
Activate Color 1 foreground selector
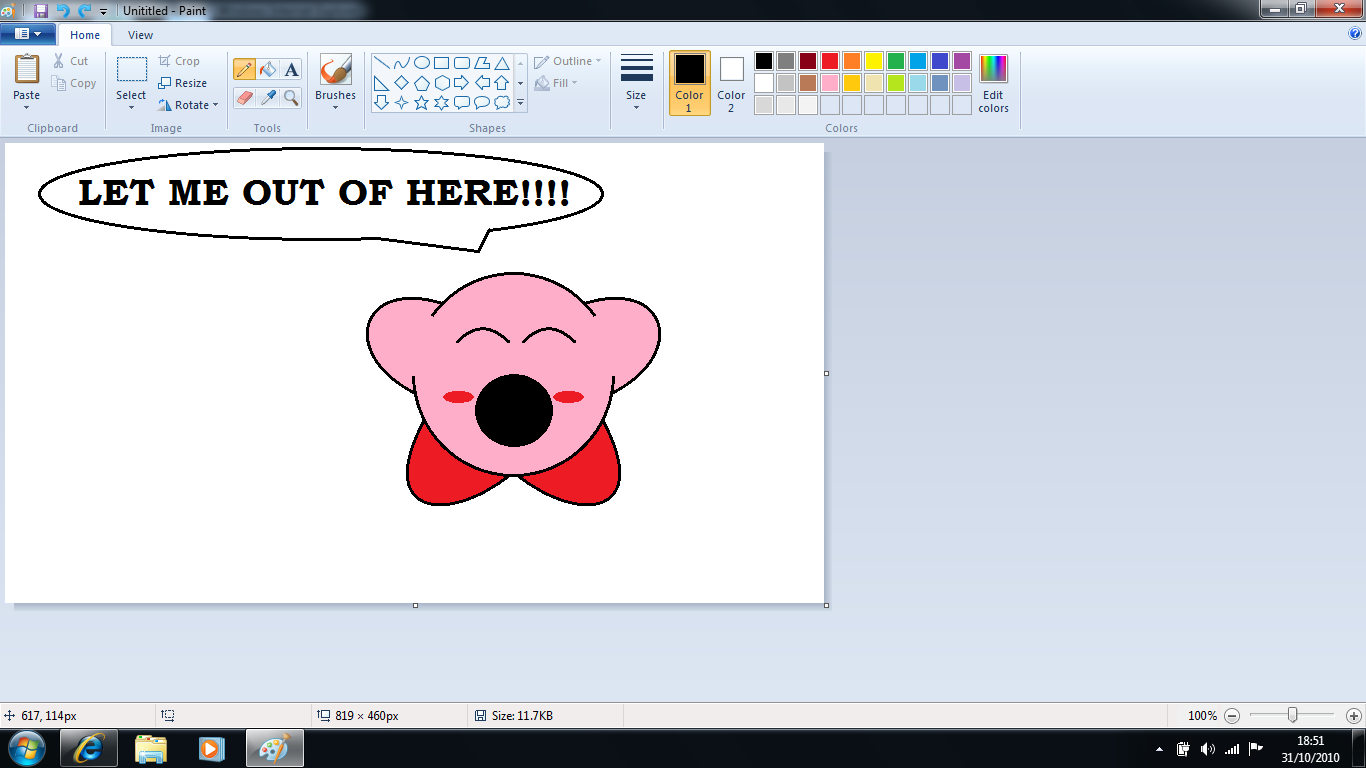click(x=689, y=83)
